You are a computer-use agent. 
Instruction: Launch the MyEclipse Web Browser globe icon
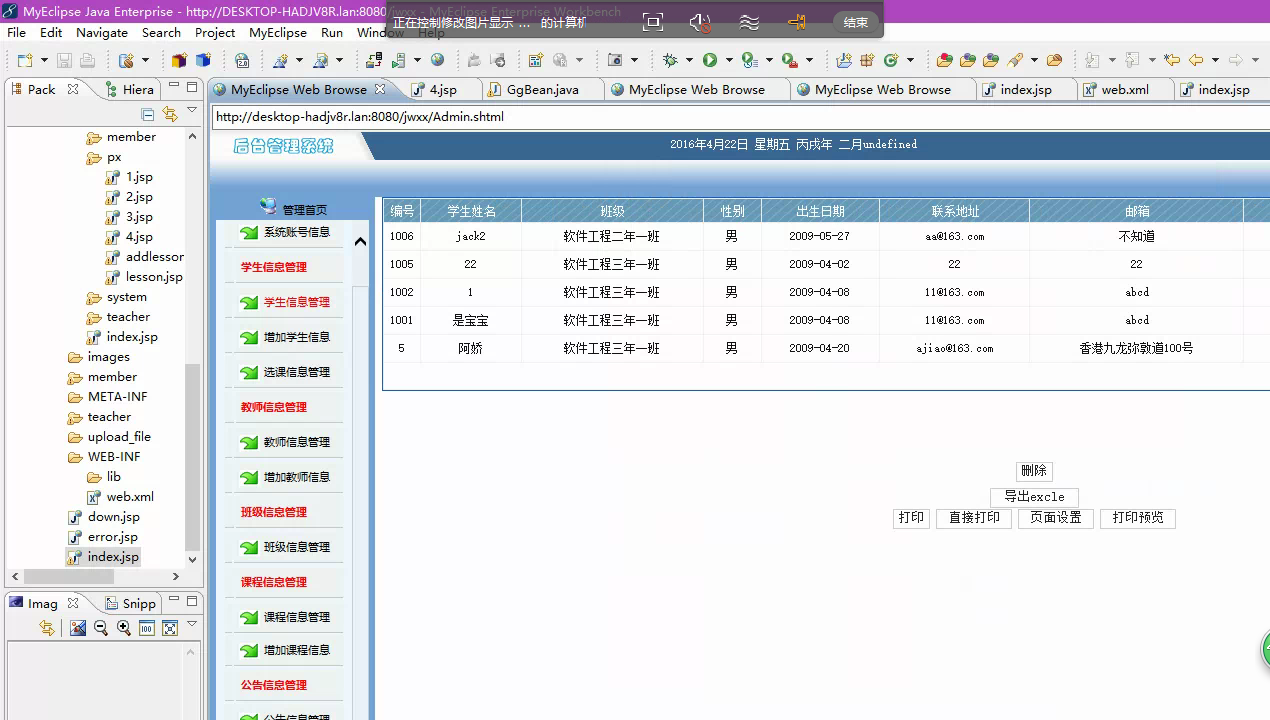point(437,59)
